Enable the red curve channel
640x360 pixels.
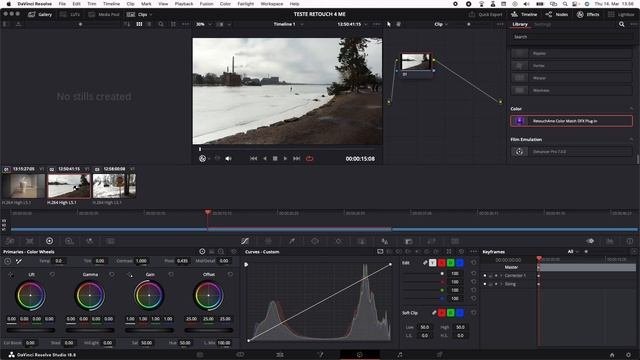click(442, 263)
